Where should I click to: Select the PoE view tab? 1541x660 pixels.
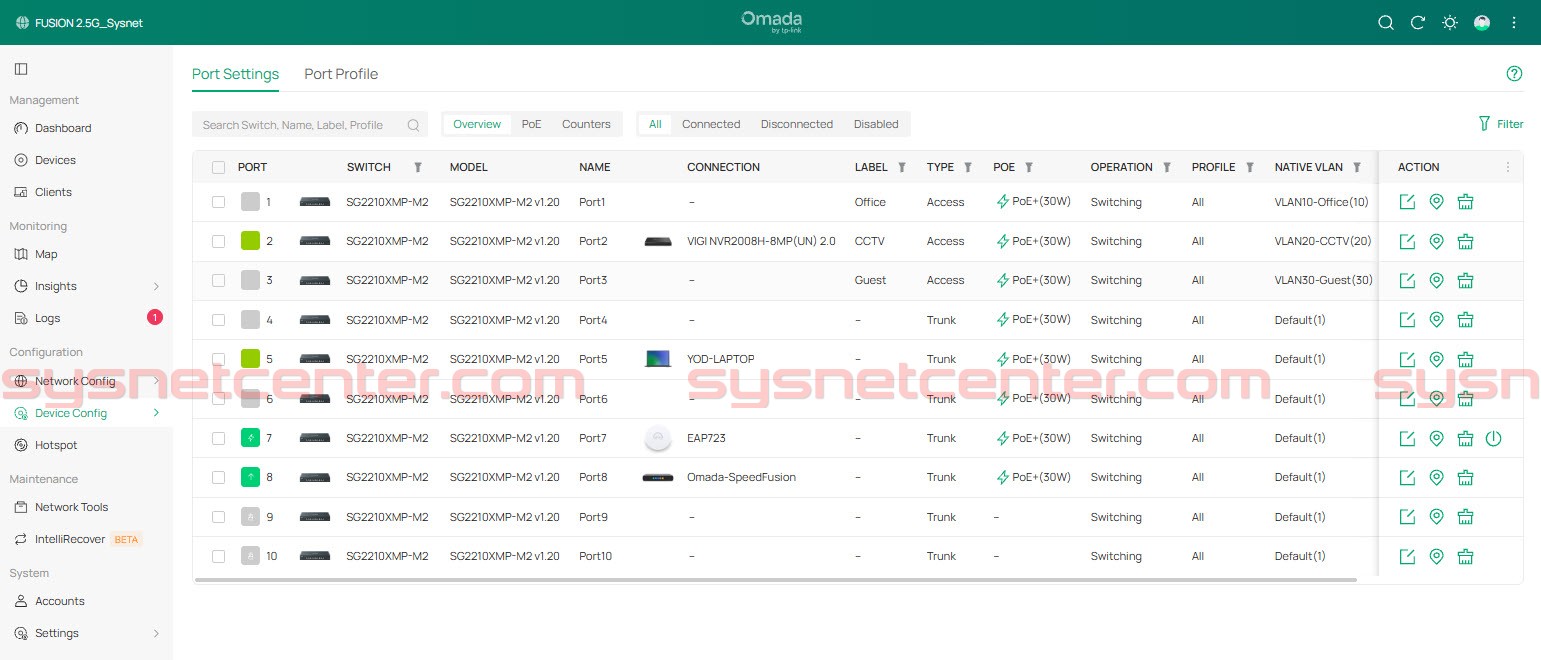click(x=531, y=124)
